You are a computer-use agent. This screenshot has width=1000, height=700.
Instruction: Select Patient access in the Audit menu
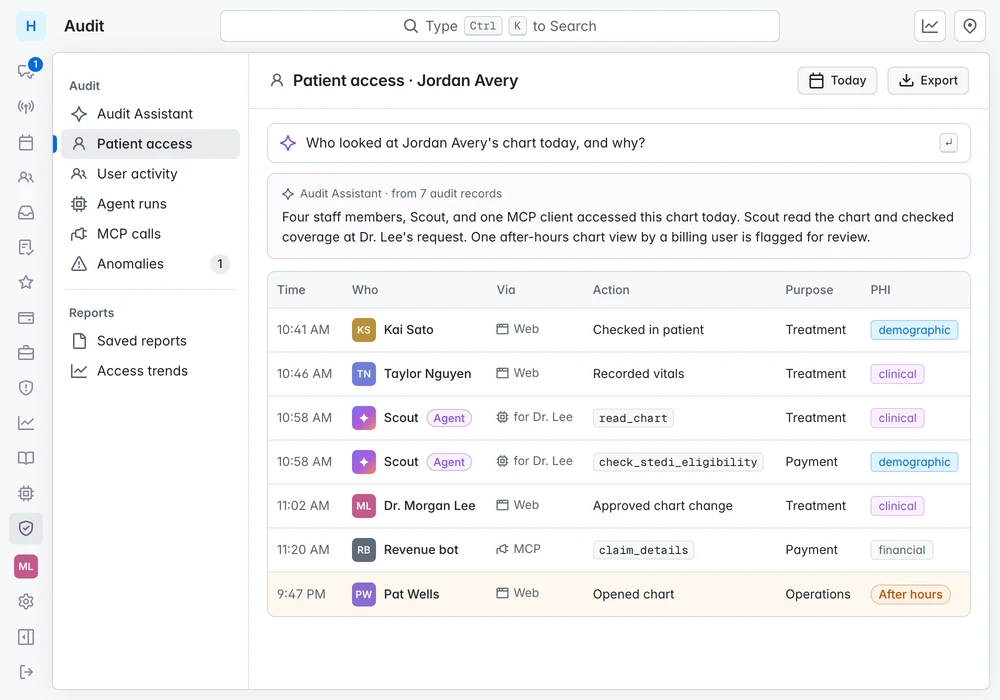[x=151, y=144]
